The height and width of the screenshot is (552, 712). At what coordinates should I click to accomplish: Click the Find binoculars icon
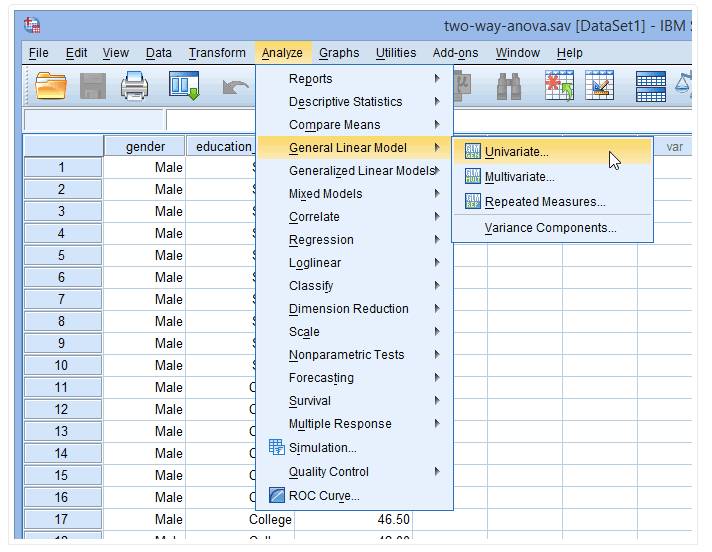509,86
